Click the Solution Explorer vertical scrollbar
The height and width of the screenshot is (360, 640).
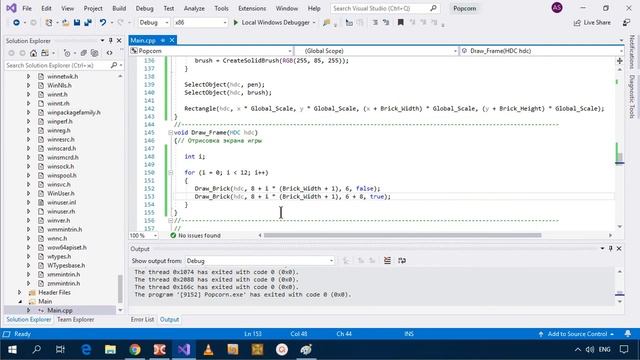tap(120, 289)
